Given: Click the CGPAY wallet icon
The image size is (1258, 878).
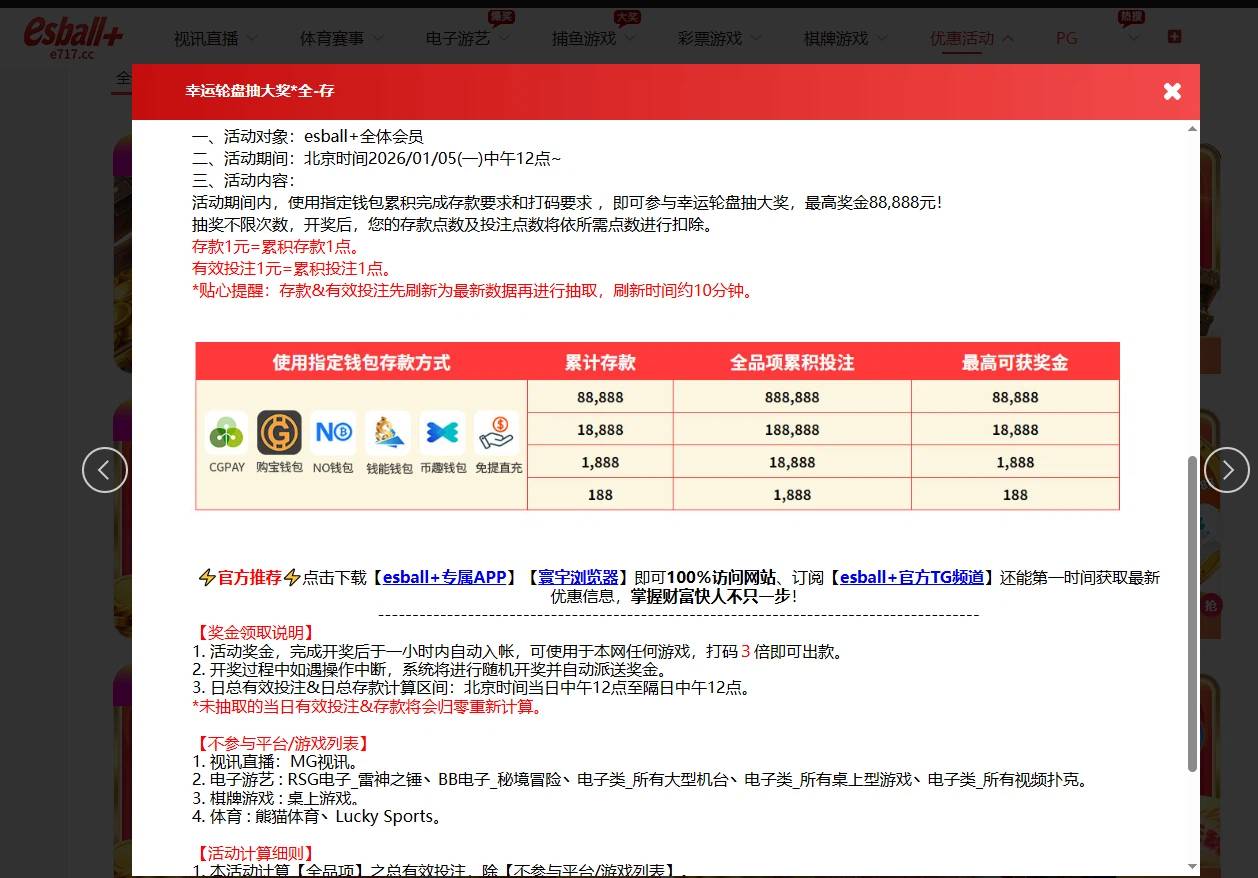Looking at the screenshot, I should [227, 434].
